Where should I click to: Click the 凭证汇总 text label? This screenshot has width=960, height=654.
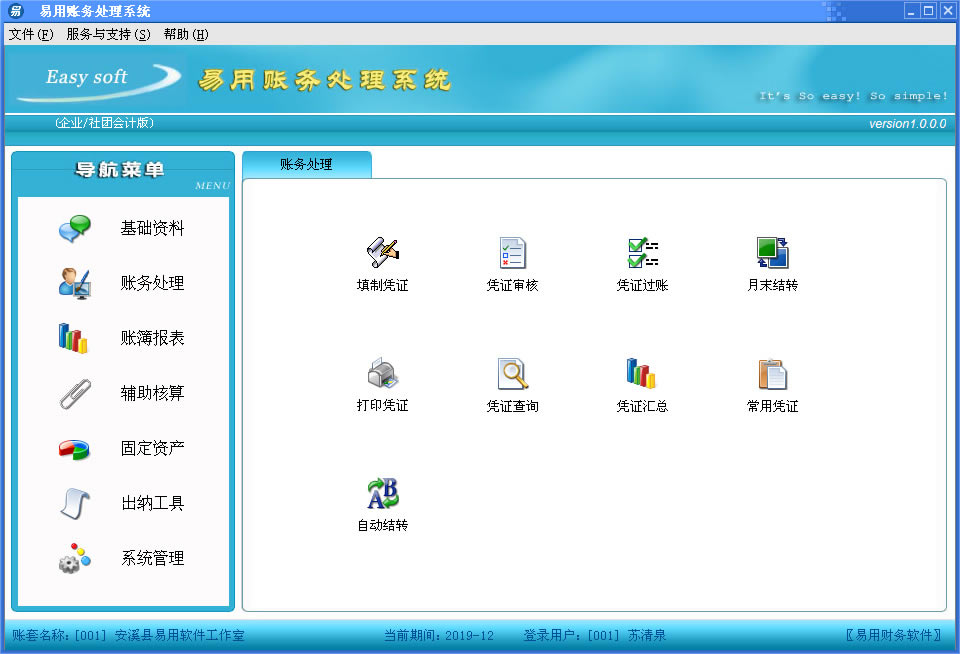click(642, 406)
